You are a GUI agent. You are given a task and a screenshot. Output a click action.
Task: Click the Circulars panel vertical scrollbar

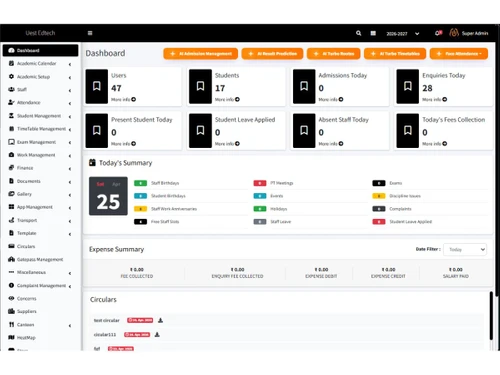pyautogui.click(x=491, y=315)
